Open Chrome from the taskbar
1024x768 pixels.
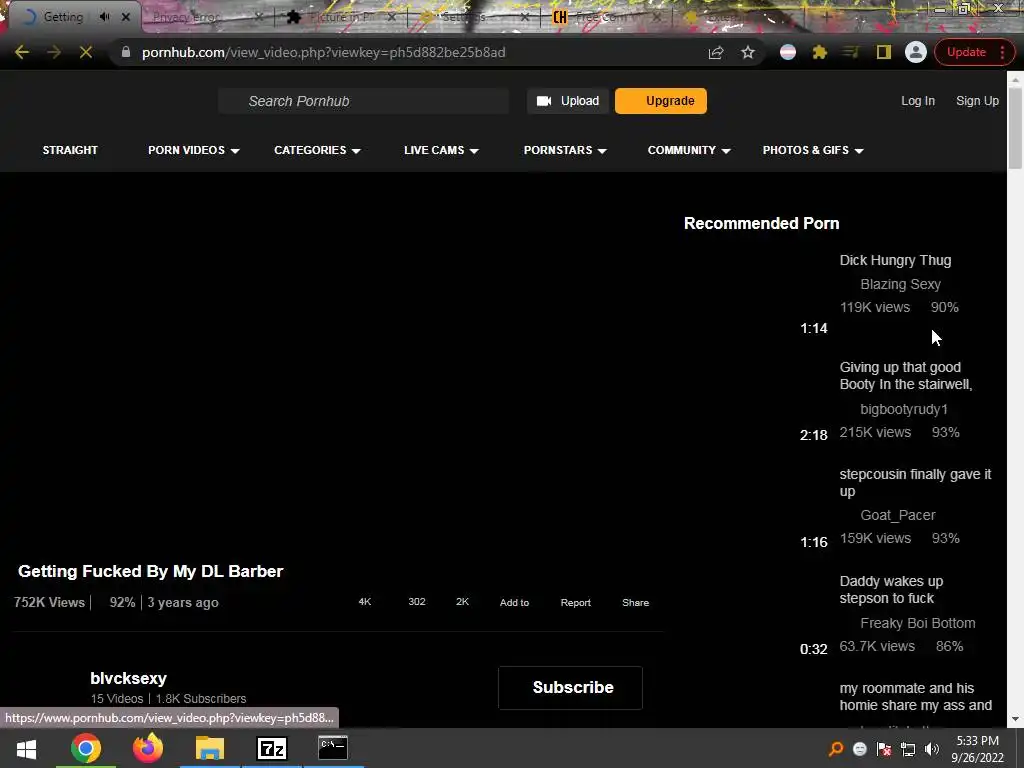(86, 748)
